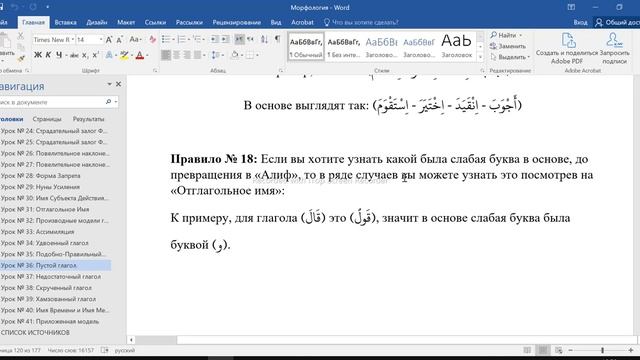
Task: Apply yellow text highlight color
Action: [x=124, y=55]
